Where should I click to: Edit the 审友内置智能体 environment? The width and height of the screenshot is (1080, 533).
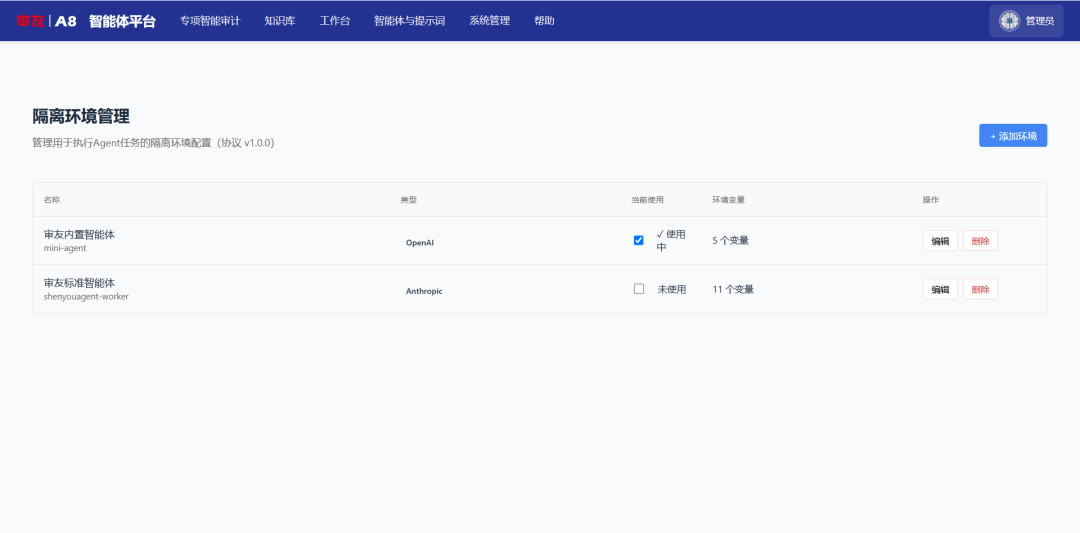(x=940, y=241)
